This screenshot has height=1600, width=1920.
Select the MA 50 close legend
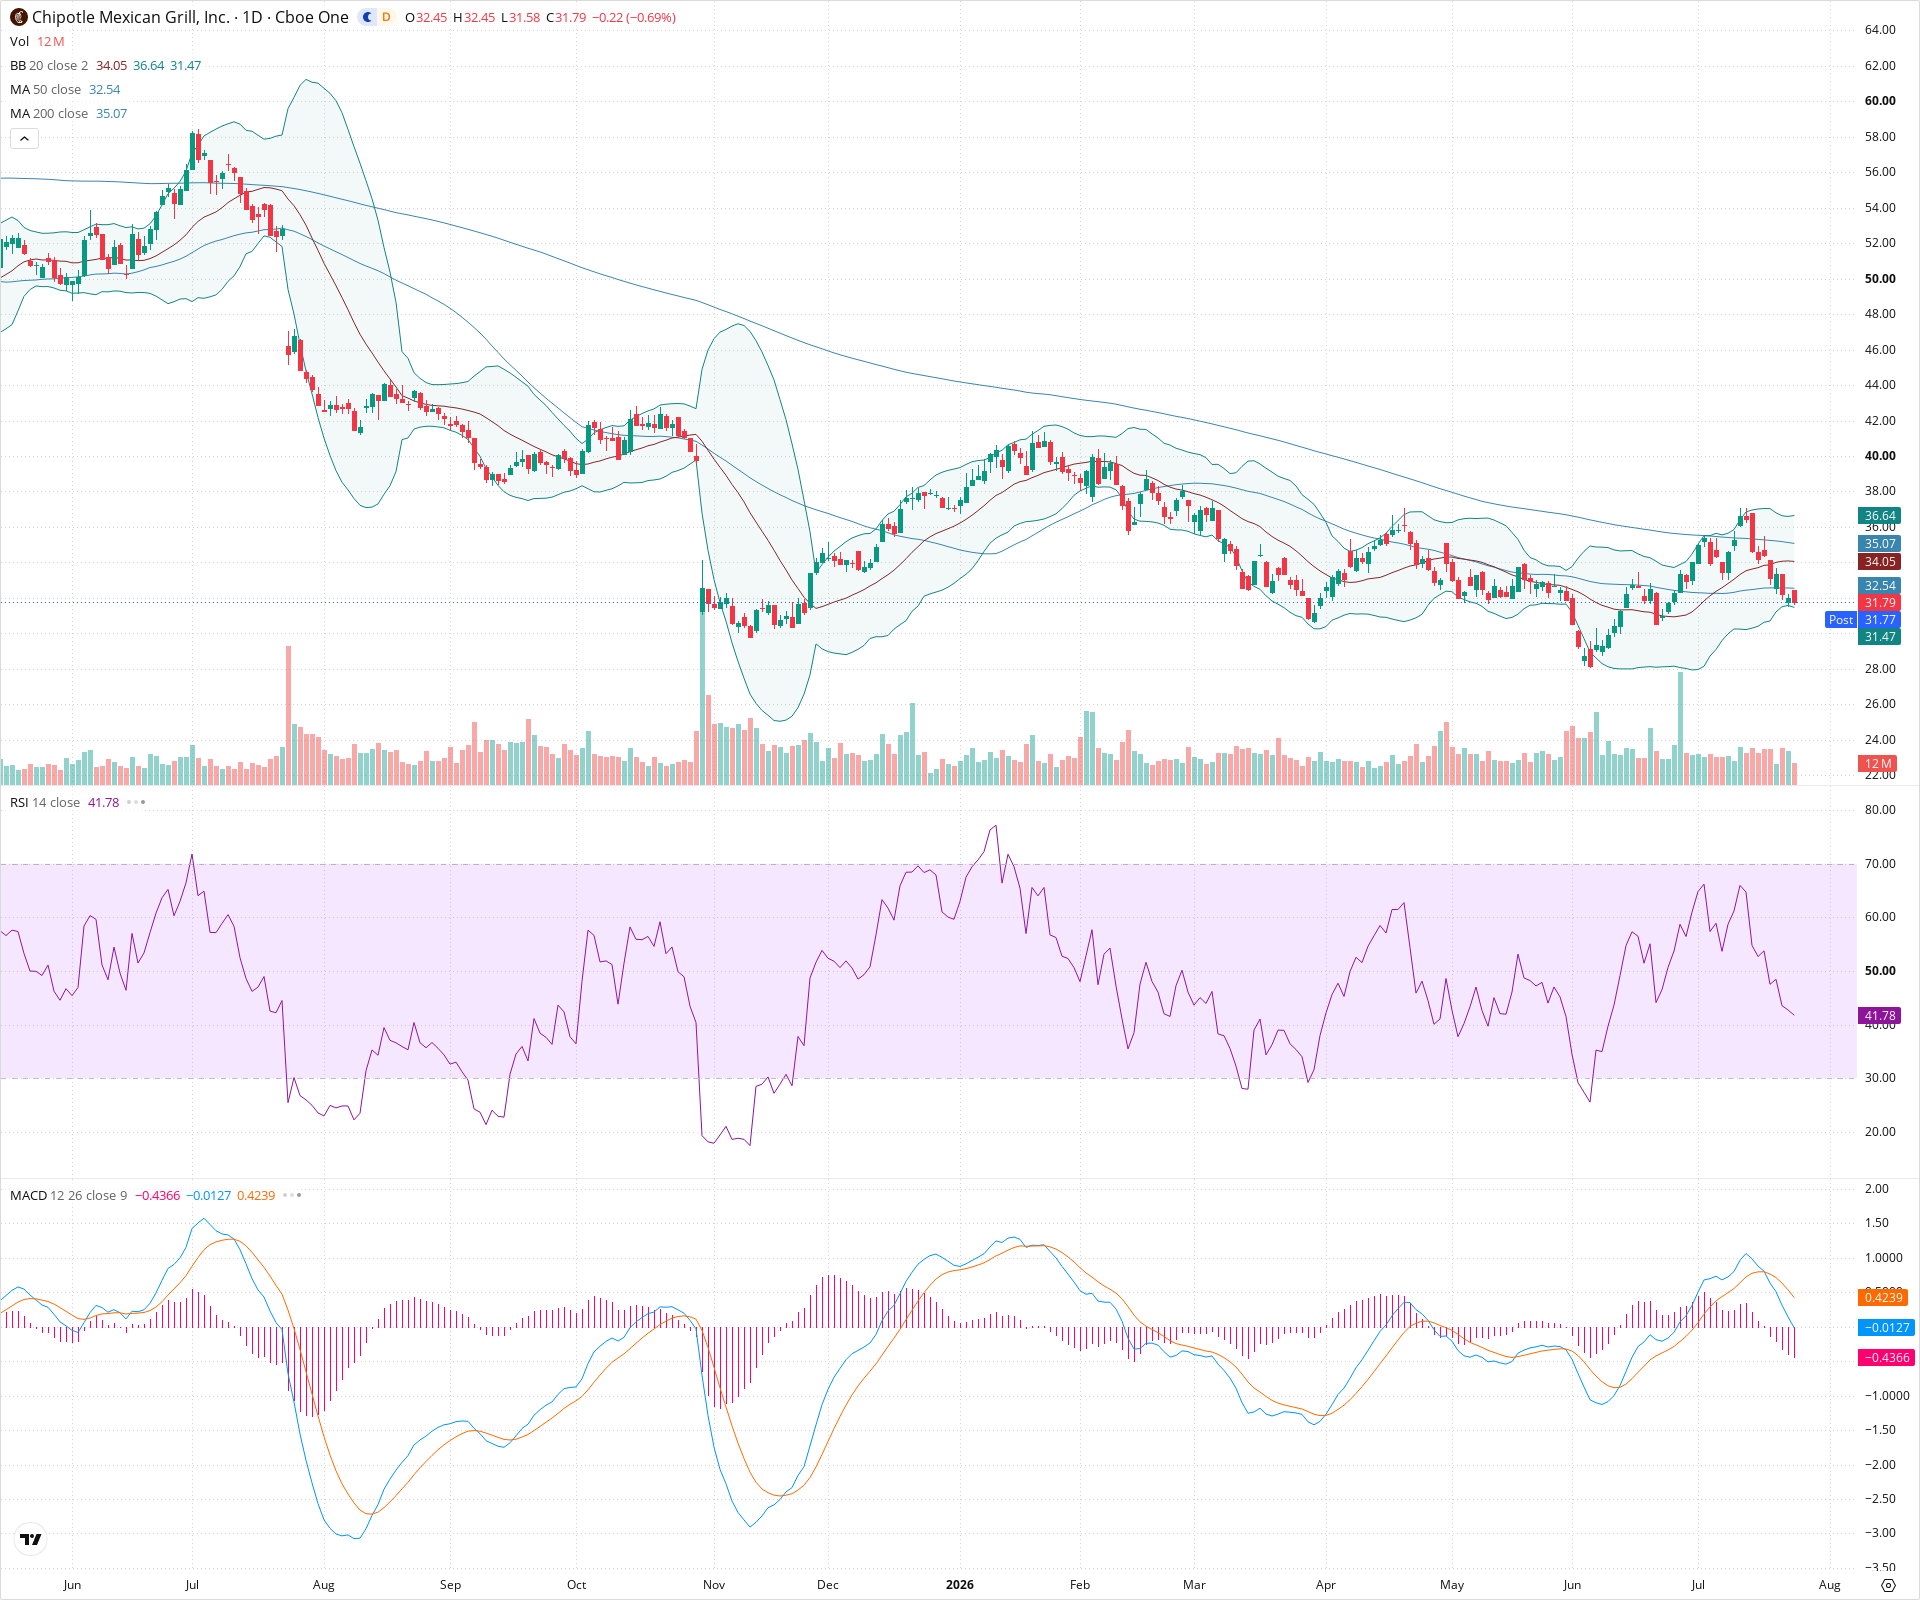(46, 89)
